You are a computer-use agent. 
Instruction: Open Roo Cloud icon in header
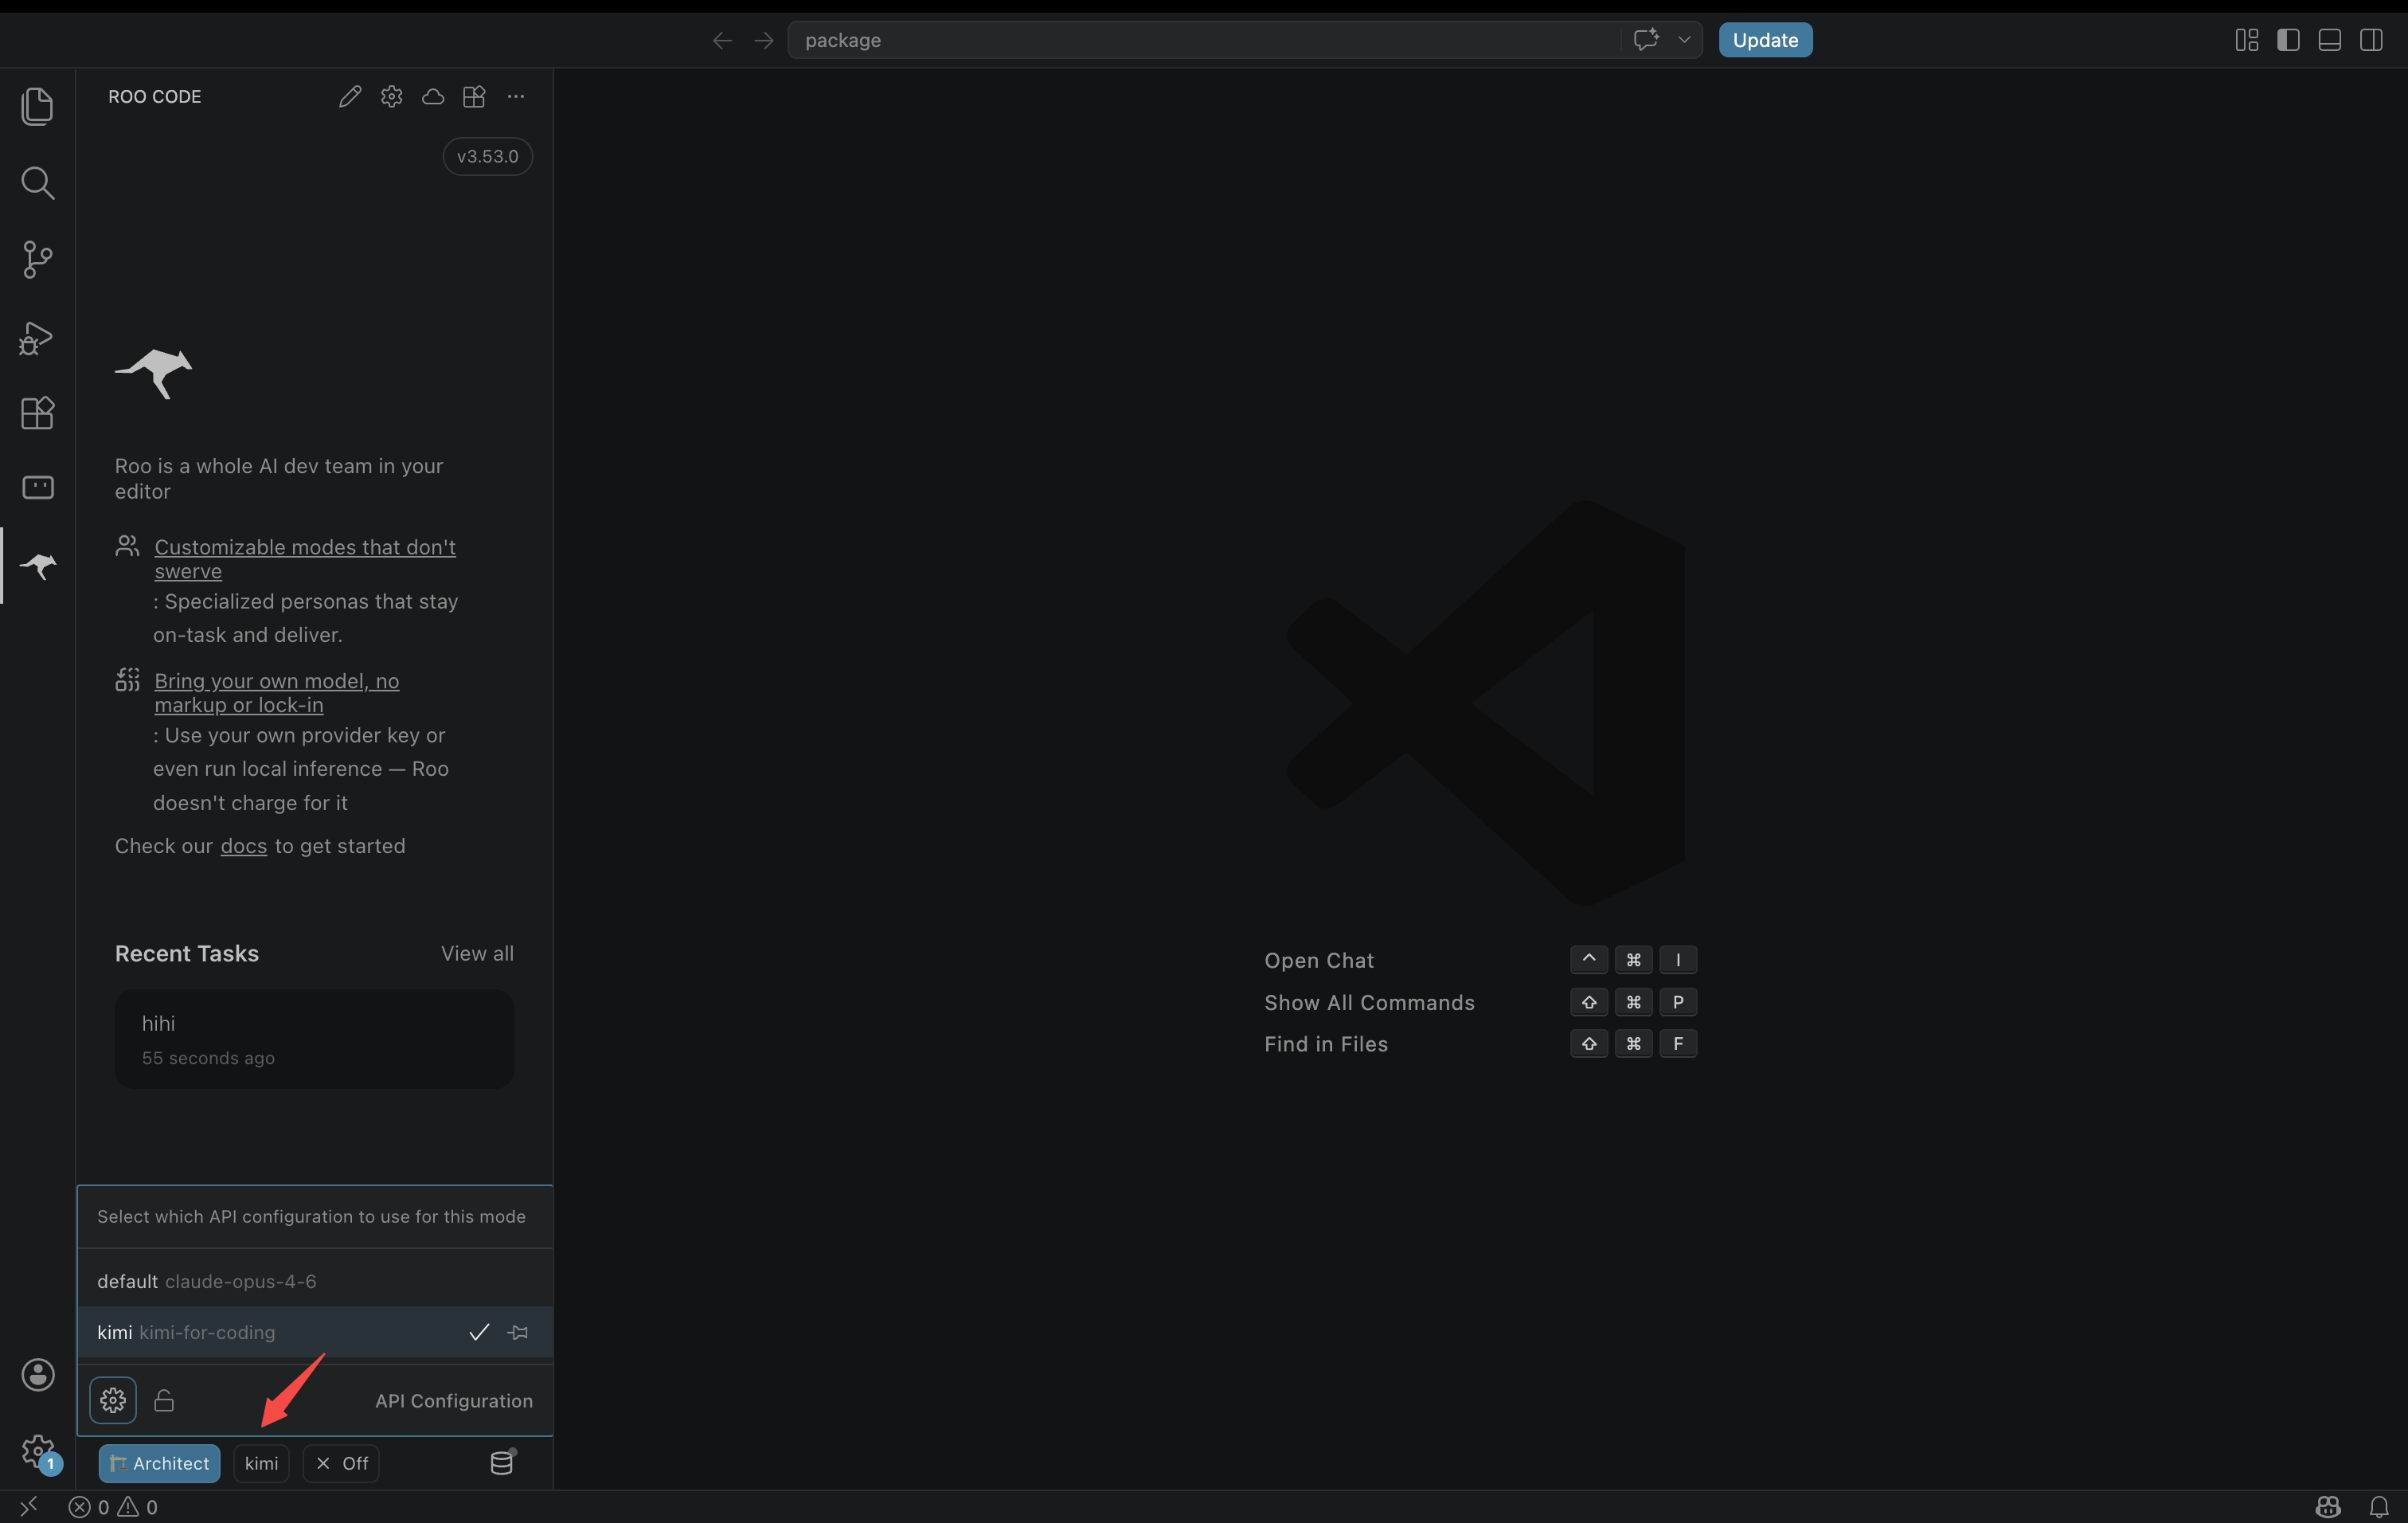tap(433, 97)
